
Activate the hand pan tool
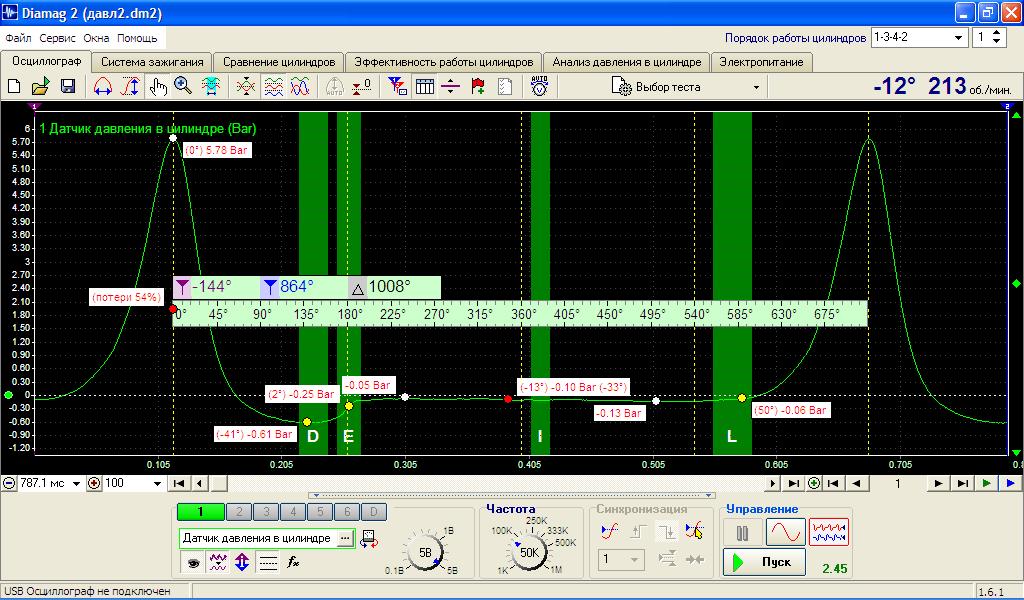tap(157, 86)
